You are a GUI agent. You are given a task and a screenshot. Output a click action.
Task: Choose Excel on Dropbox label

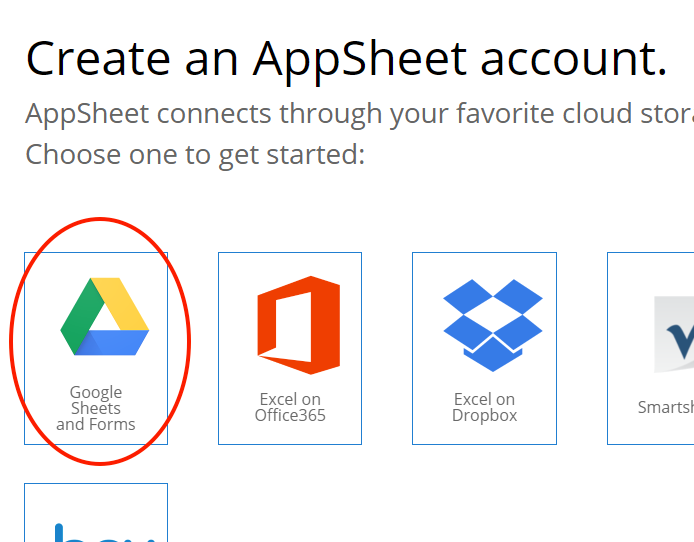pos(485,407)
